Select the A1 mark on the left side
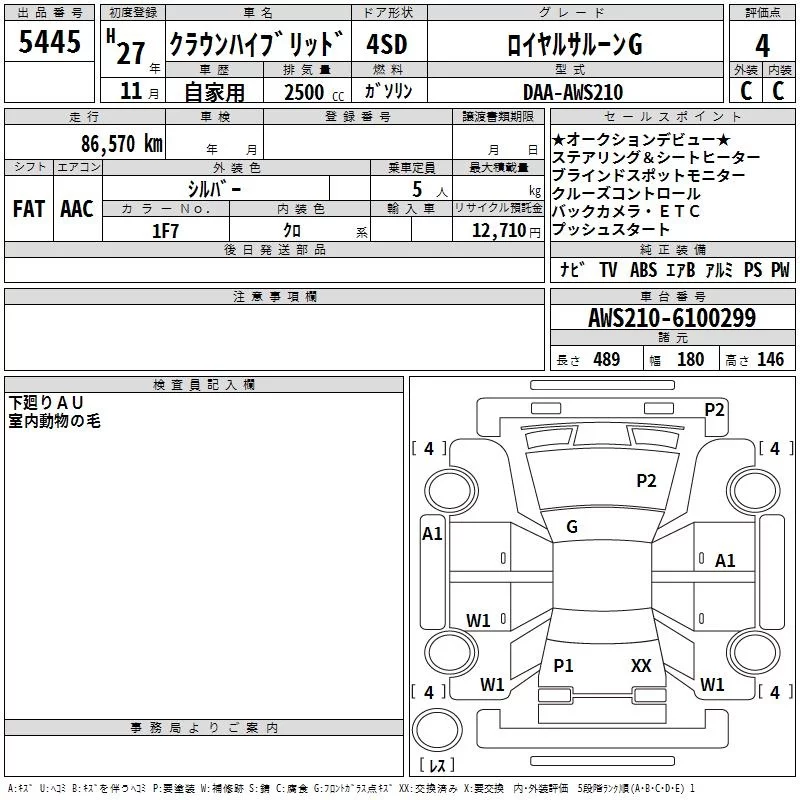800x800 pixels. point(432,534)
